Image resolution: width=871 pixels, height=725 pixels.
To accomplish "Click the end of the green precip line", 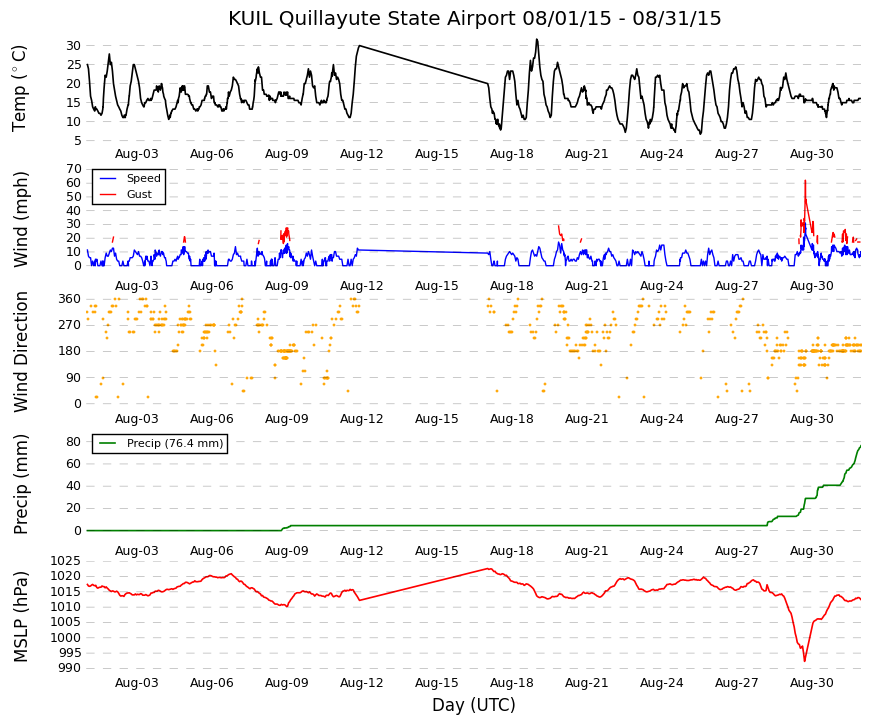I will click(860, 446).
